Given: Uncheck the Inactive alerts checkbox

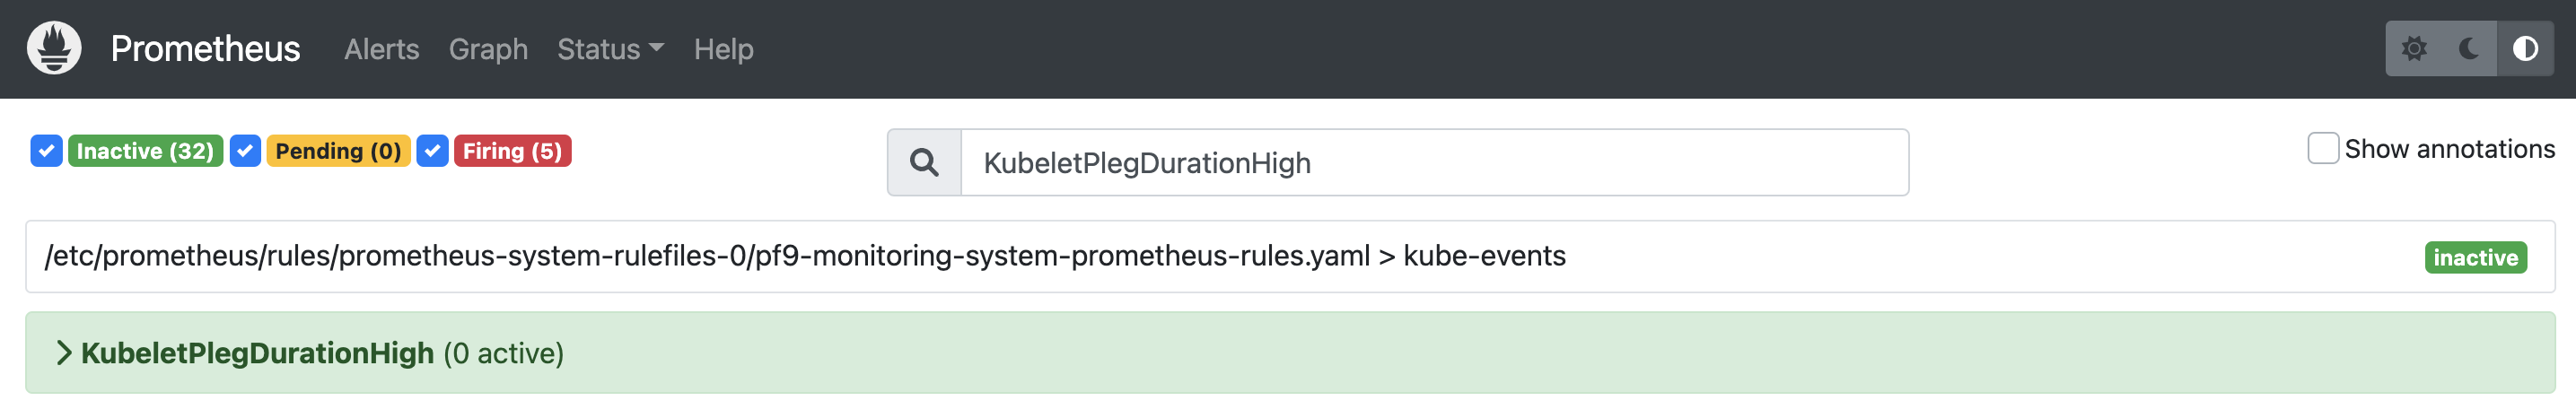Looking at the screenshot, I should 46,151.
